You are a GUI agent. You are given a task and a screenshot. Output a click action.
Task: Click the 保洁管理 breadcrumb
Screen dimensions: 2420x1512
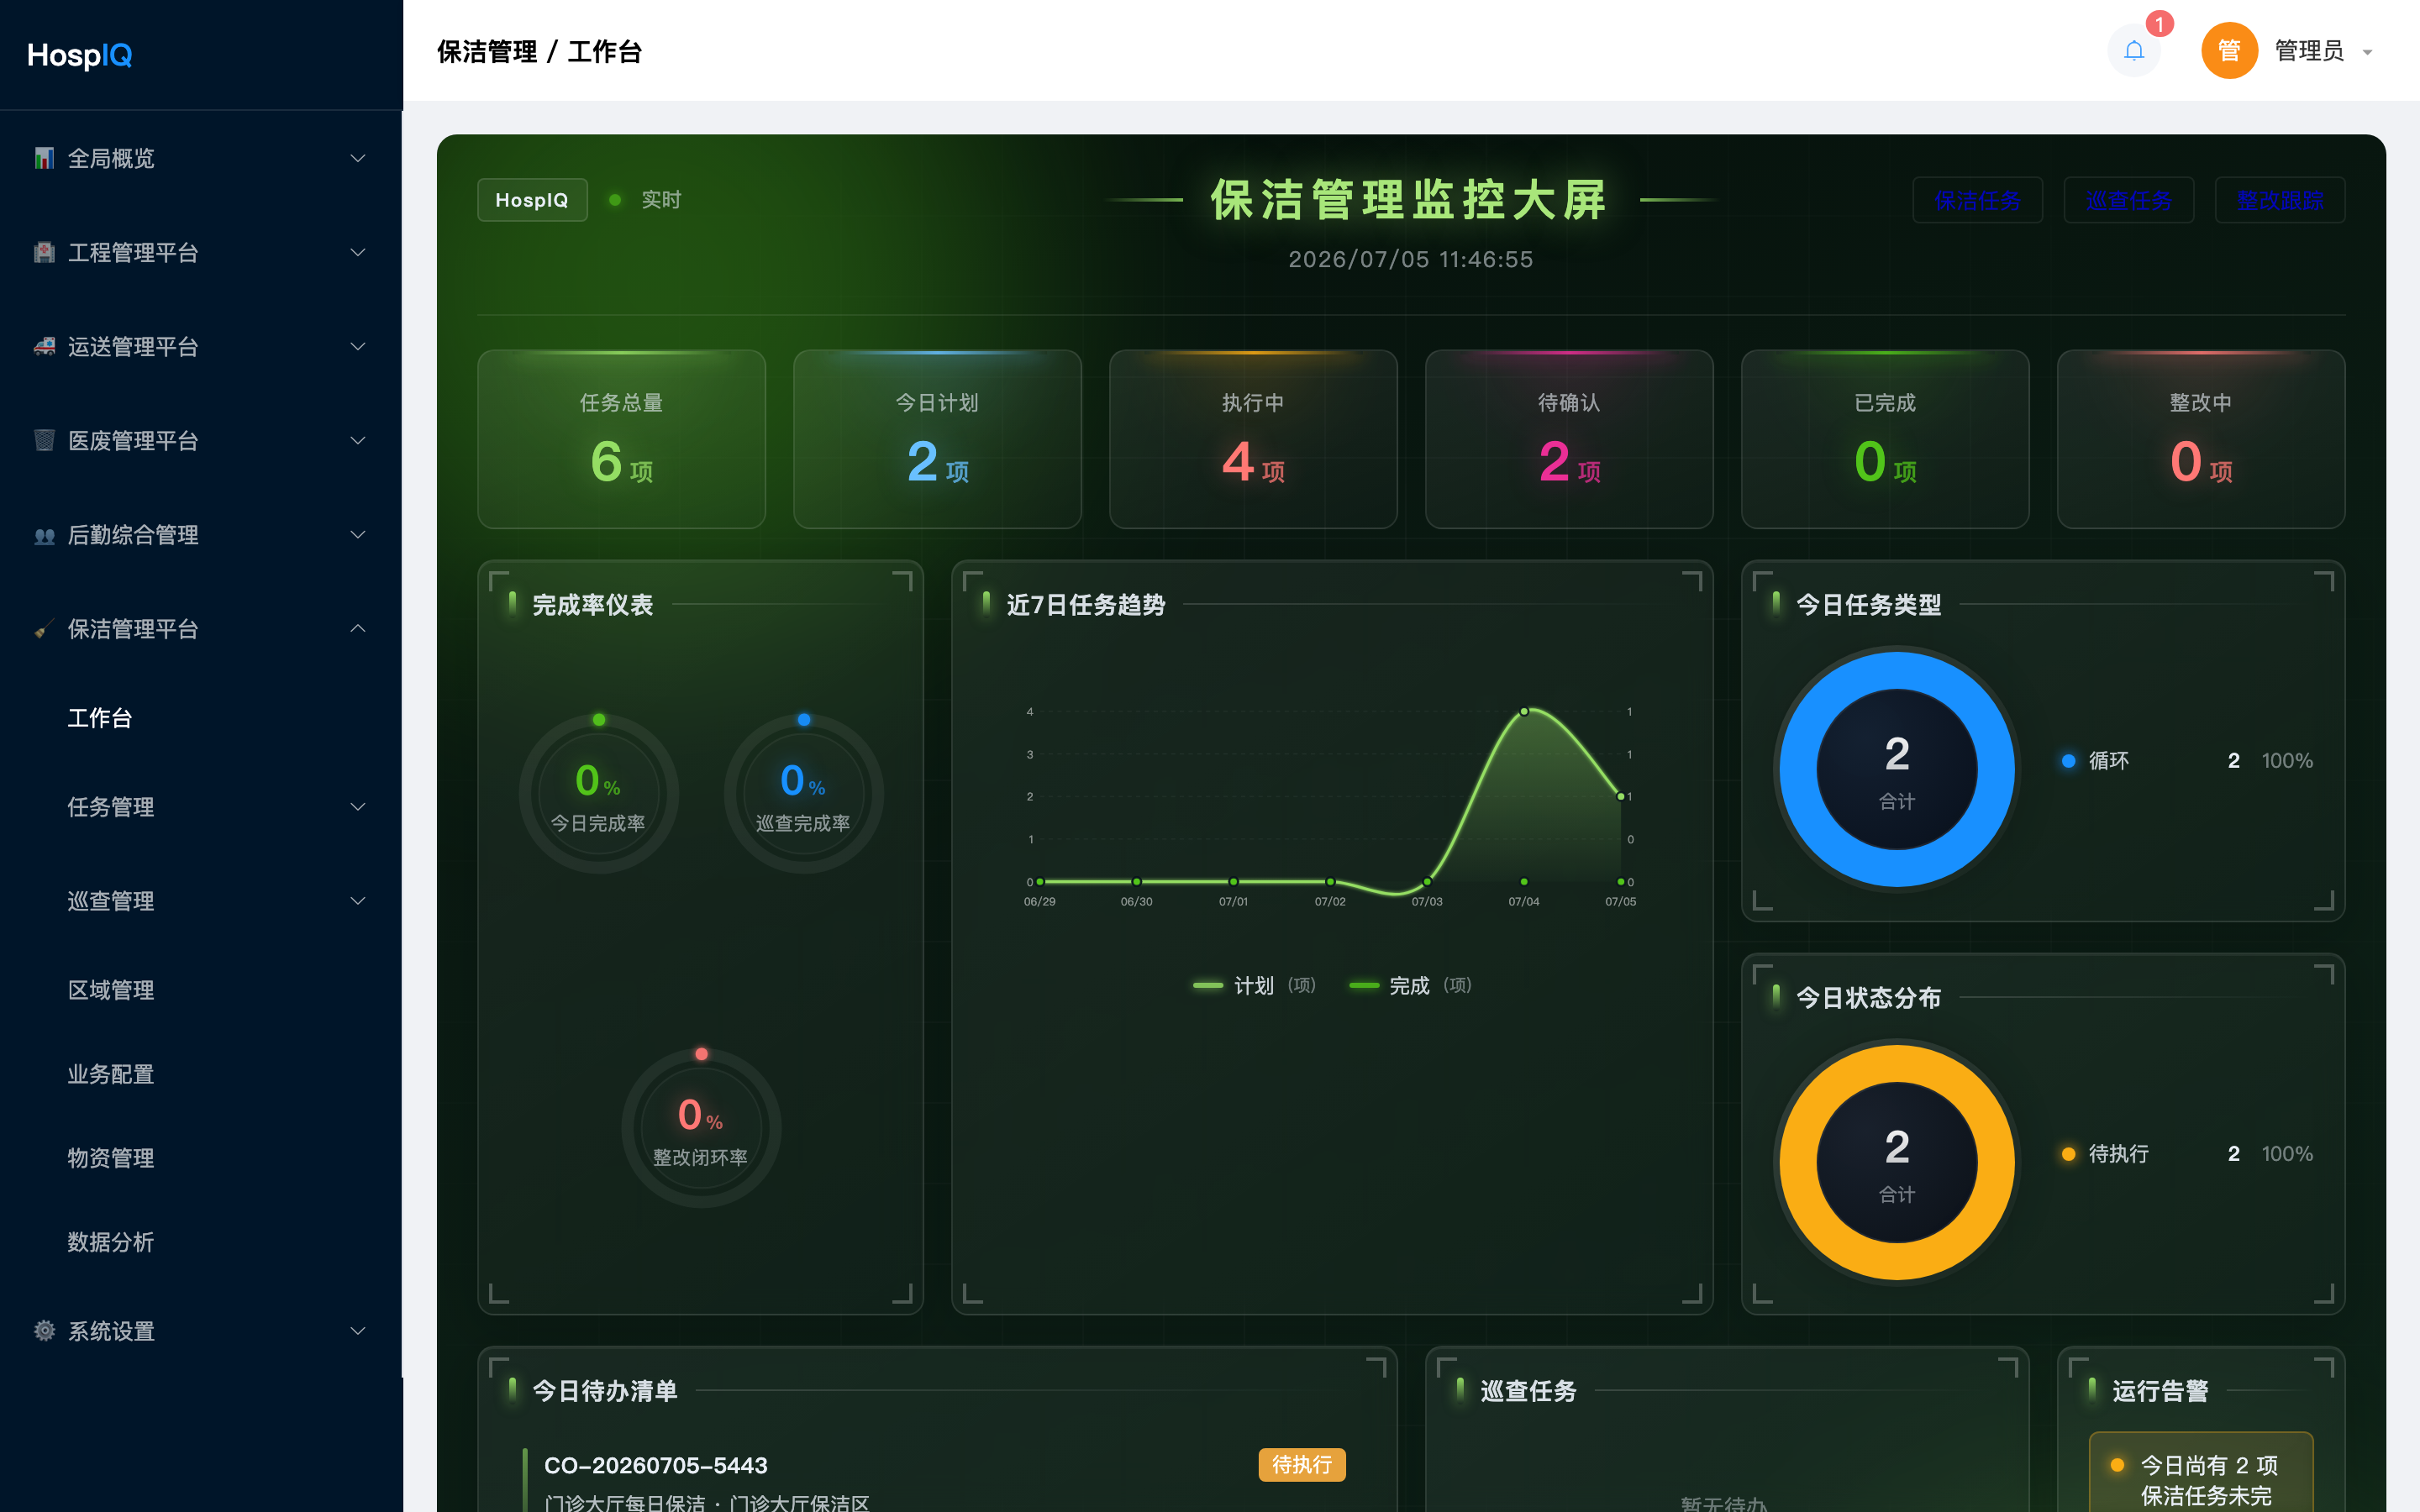(x=487, y=52)
